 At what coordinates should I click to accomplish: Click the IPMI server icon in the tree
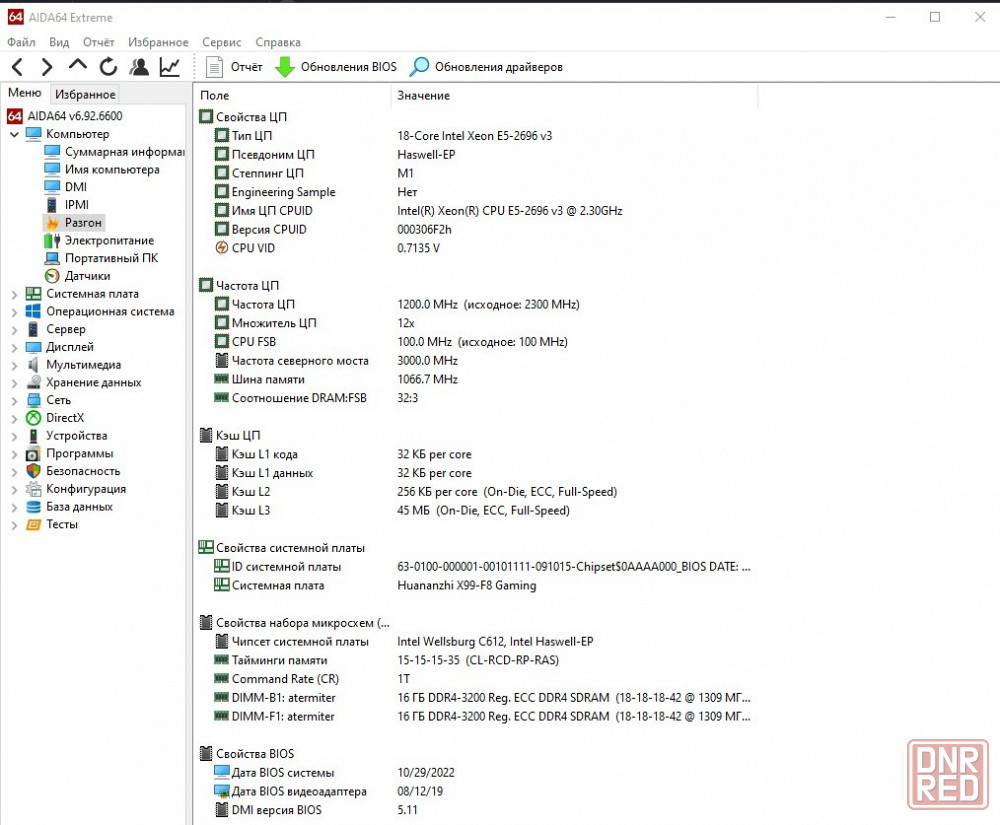tap(52, 205)
